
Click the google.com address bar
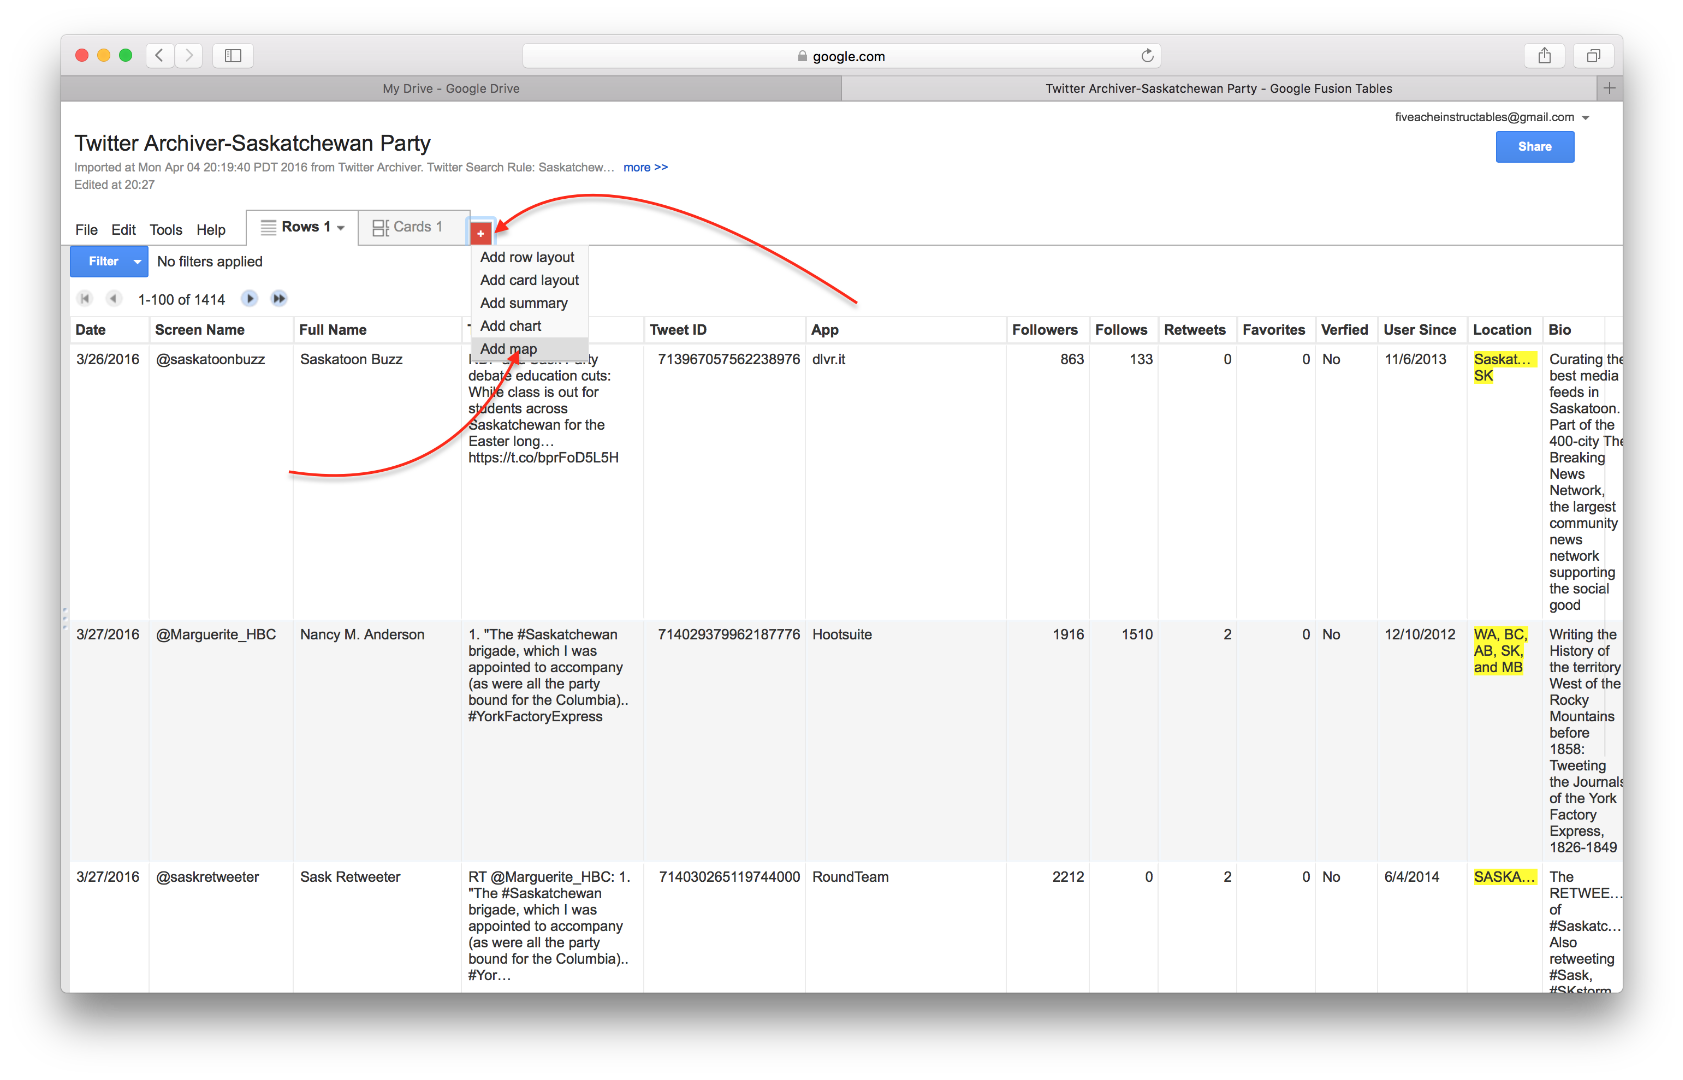pyautogui.click(x=845, y=56)
